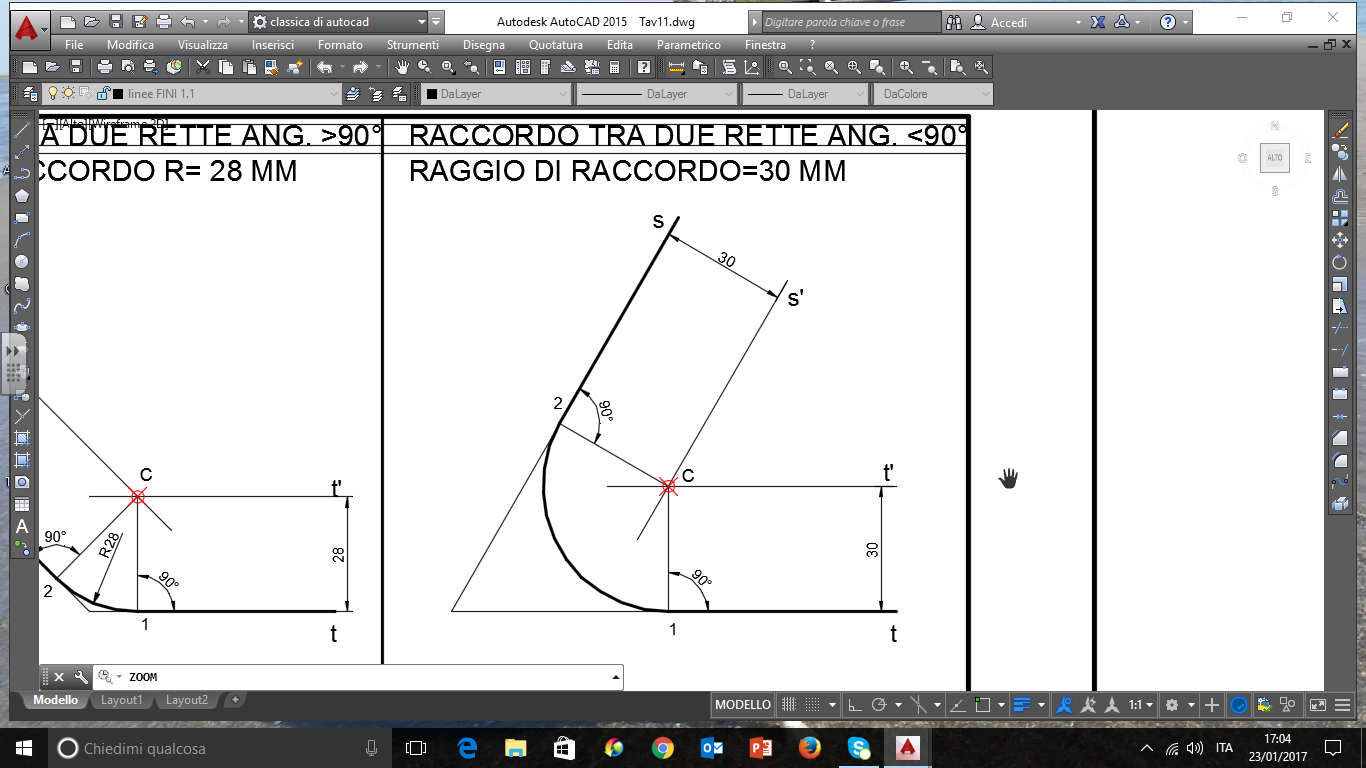This screenshot has width=1366, height=768.
Task: Click the Cut scissors icon in toolbar
Action: [202, 67]
